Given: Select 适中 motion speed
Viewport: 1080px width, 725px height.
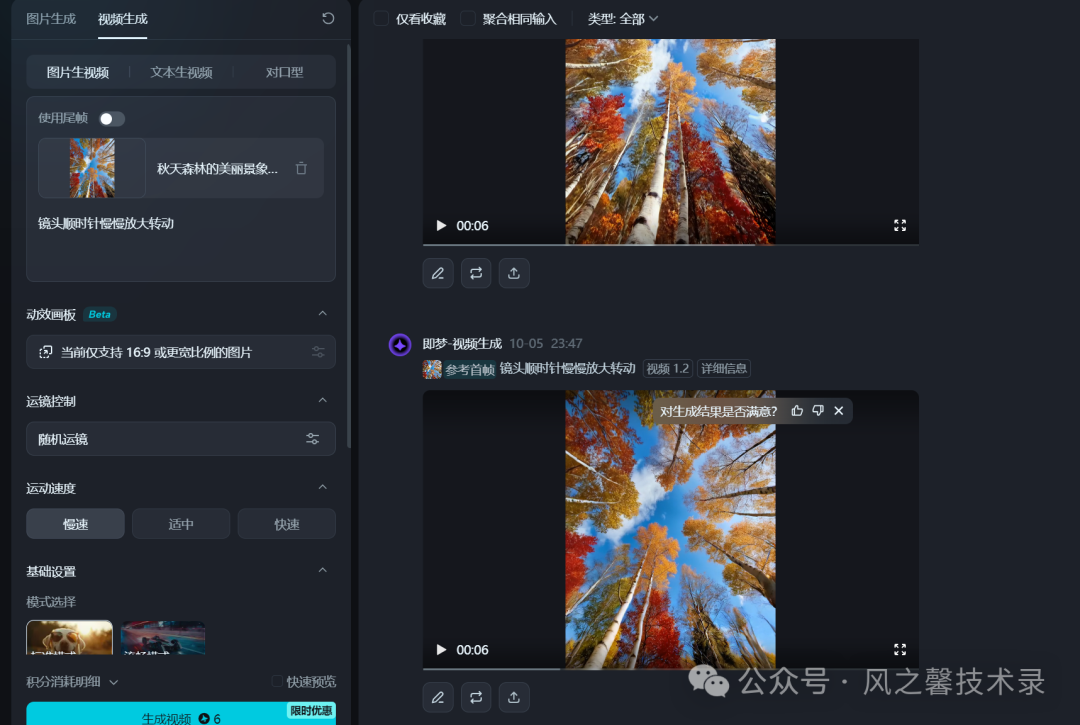Looking at the screenshot, I should (x=181, y=524).
